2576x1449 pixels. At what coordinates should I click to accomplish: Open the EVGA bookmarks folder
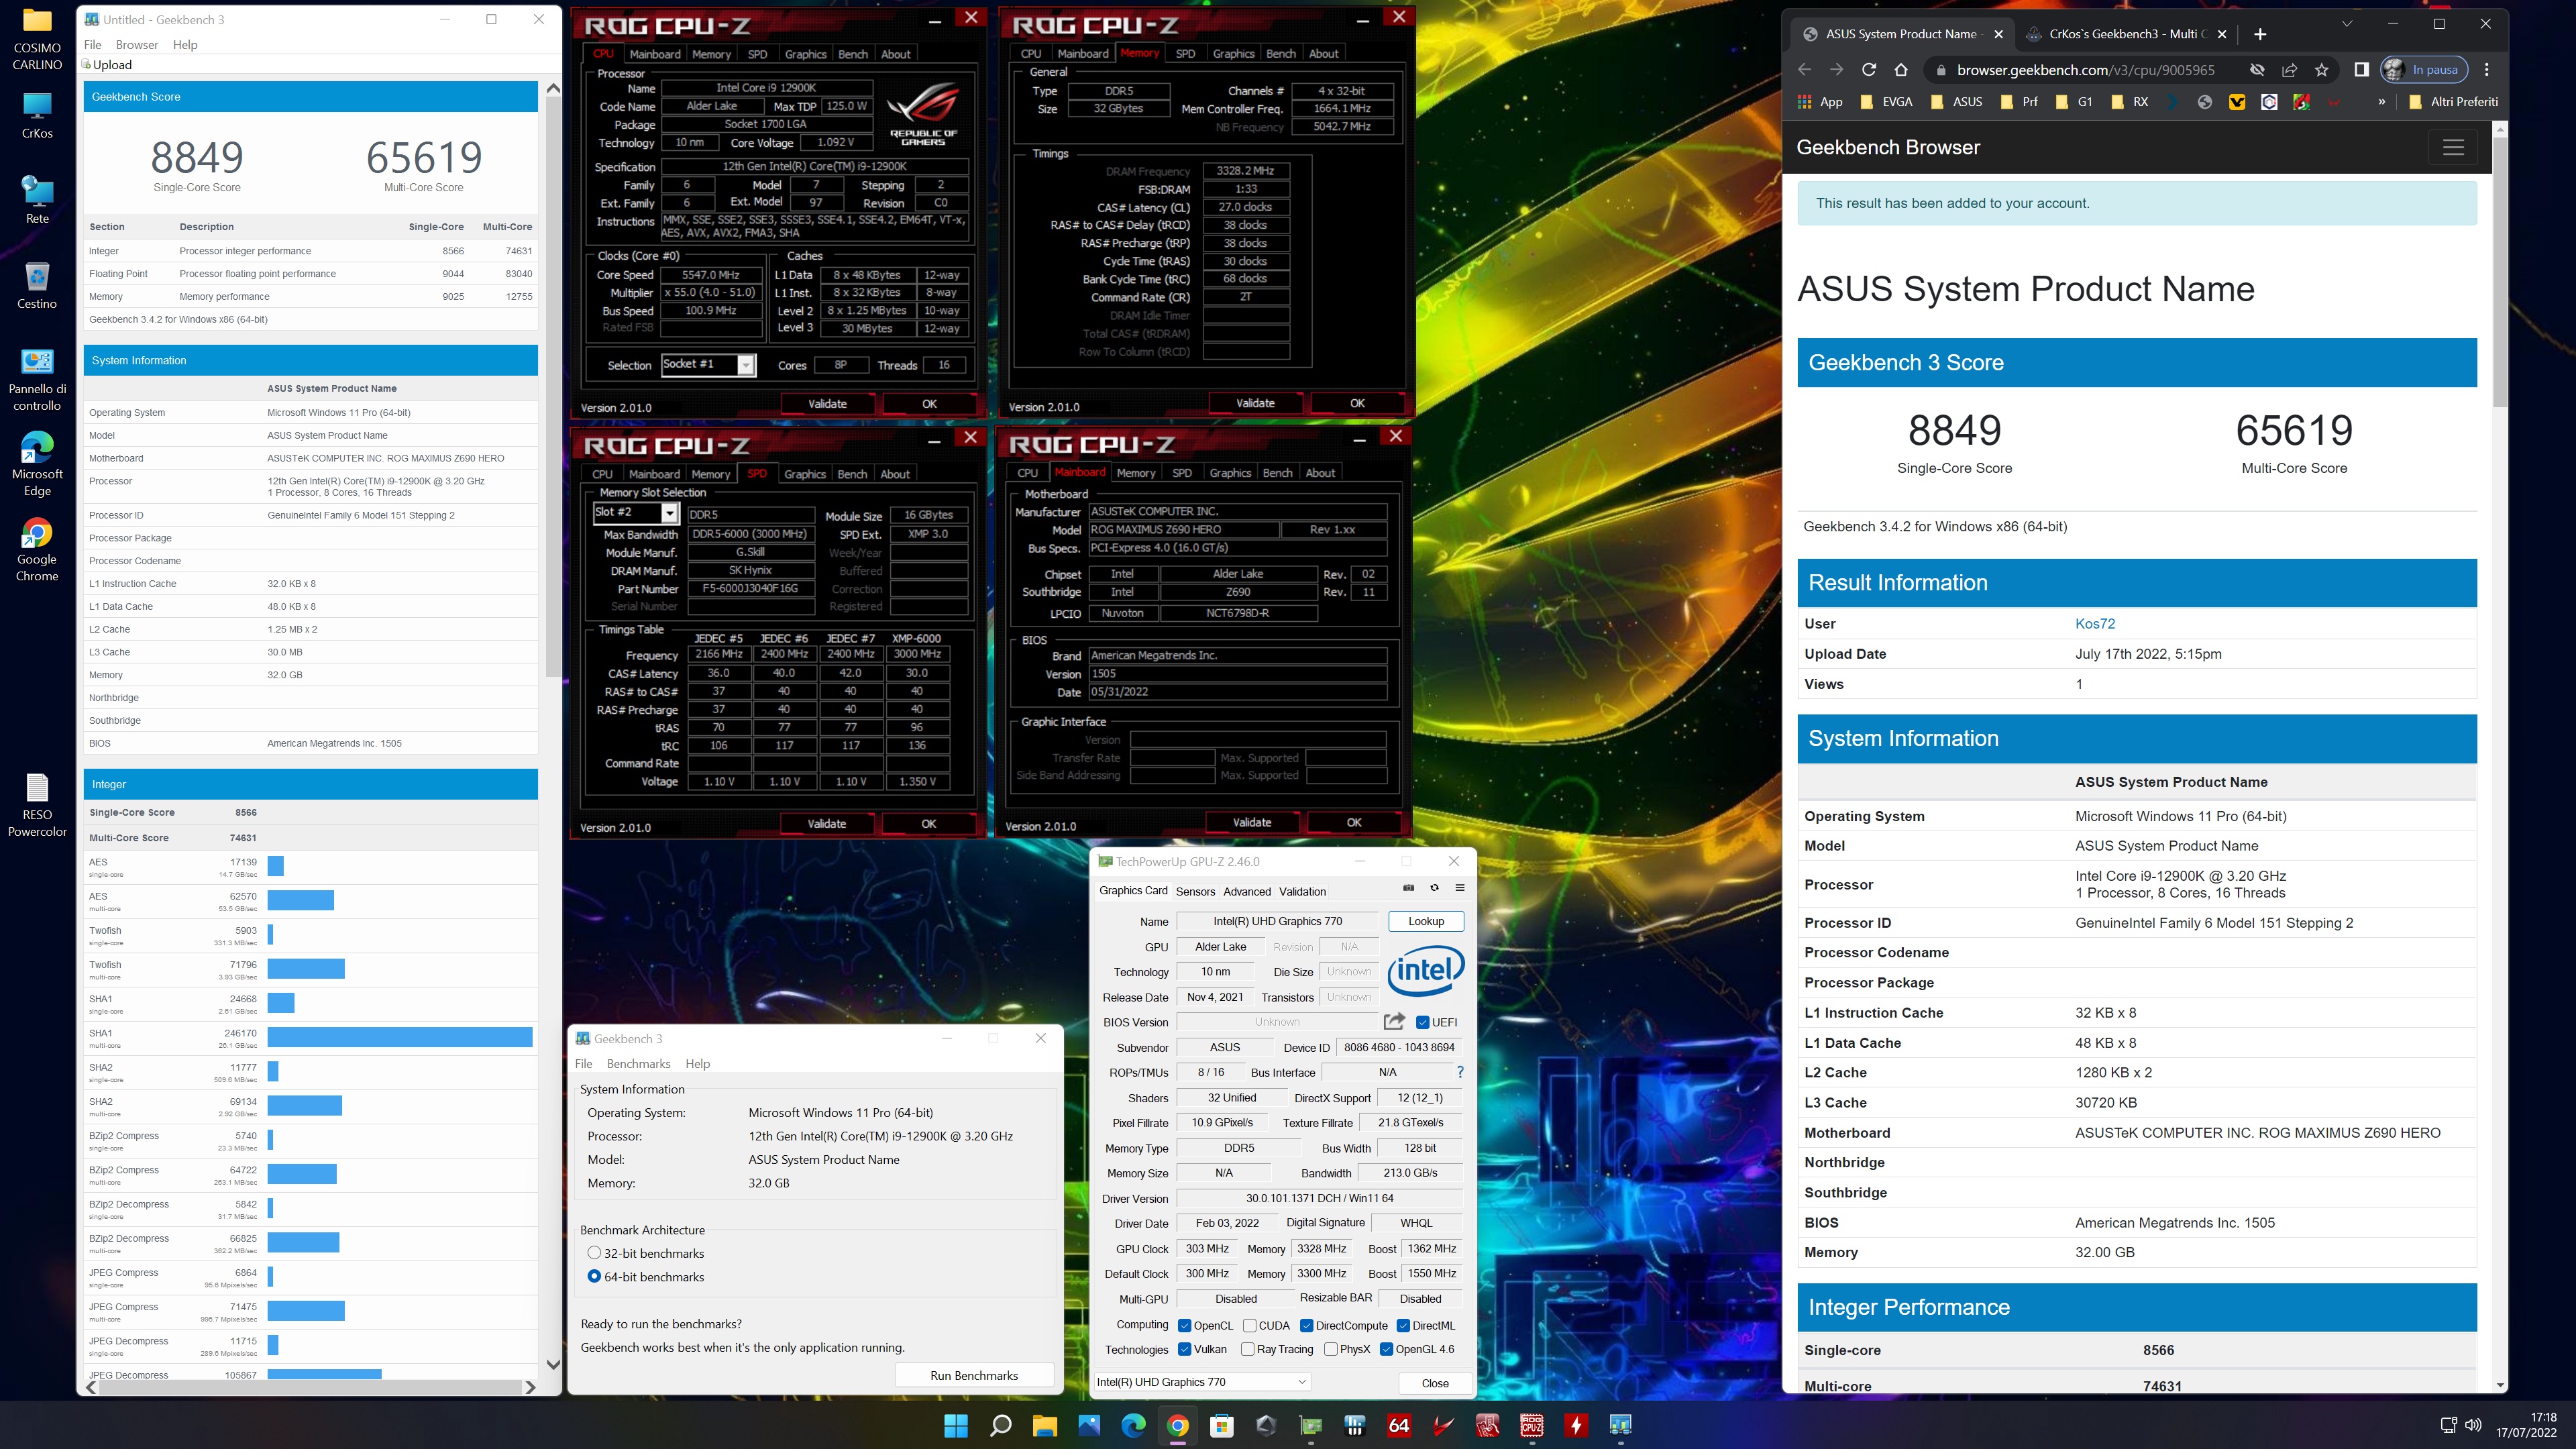pyautogui.click(x=1886, y=102)
